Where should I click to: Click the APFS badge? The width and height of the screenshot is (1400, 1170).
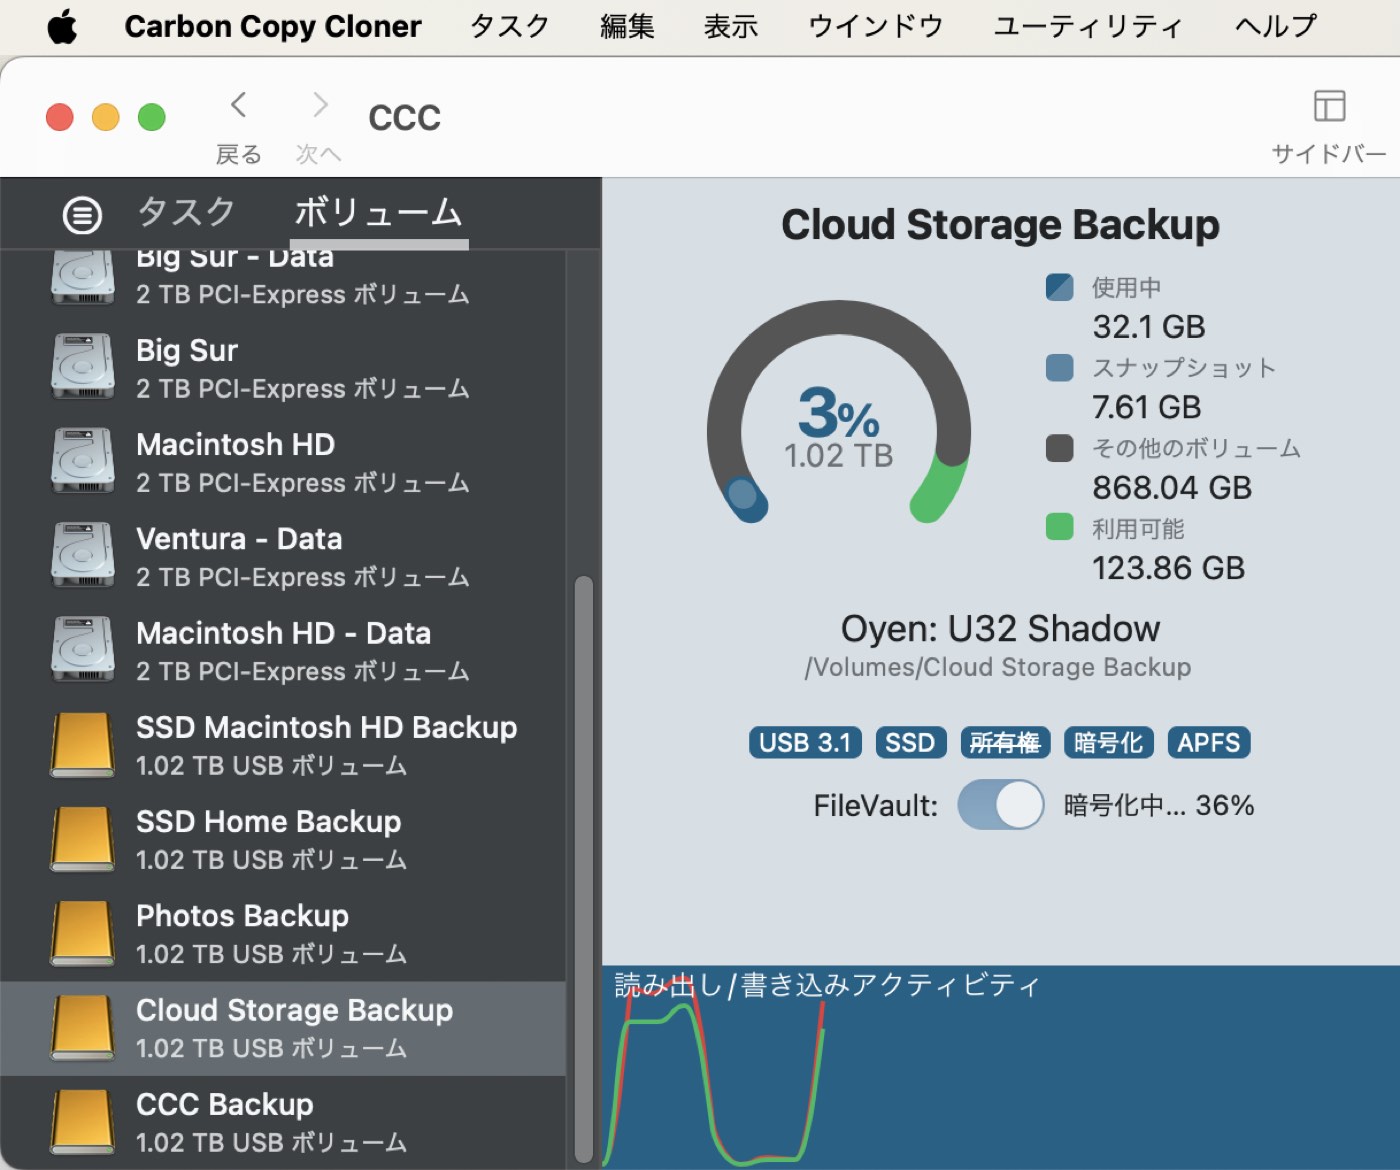click(1209, 743)
